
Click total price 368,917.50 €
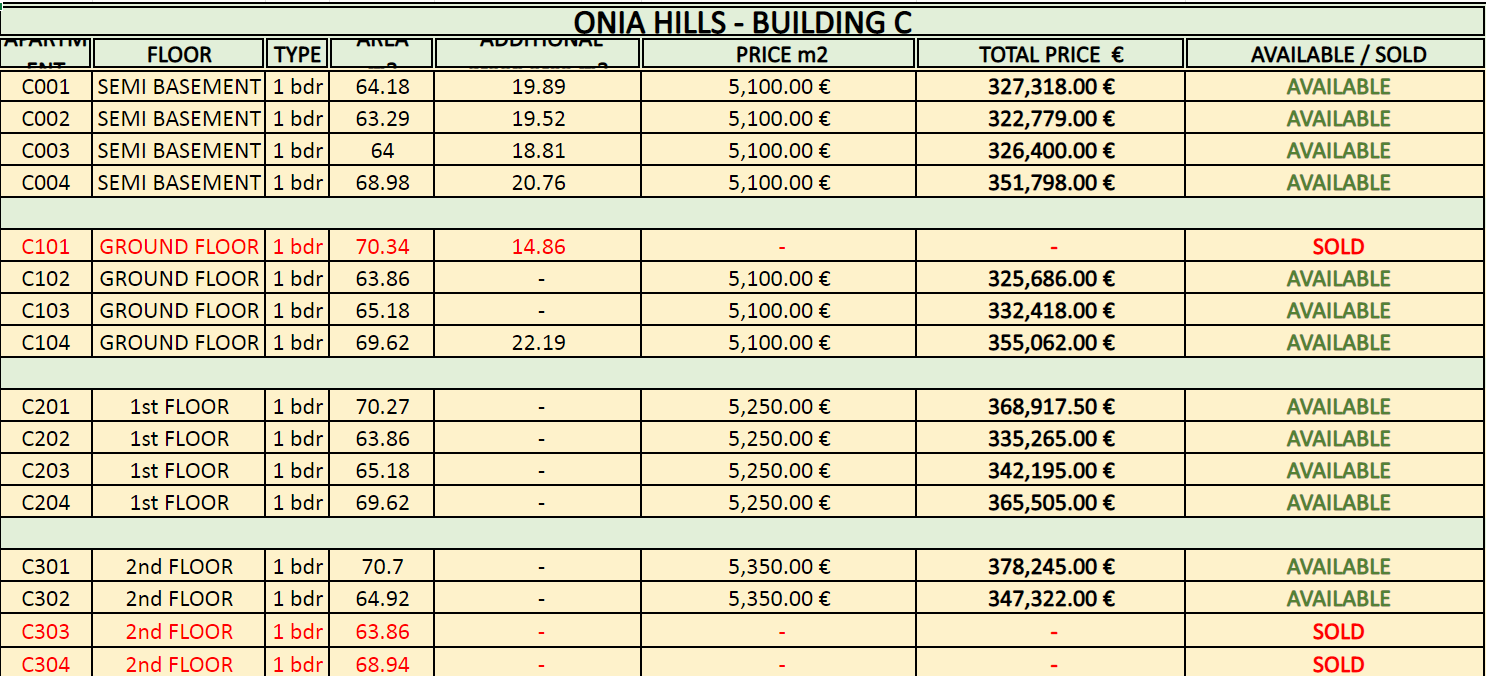(1051, 407)
